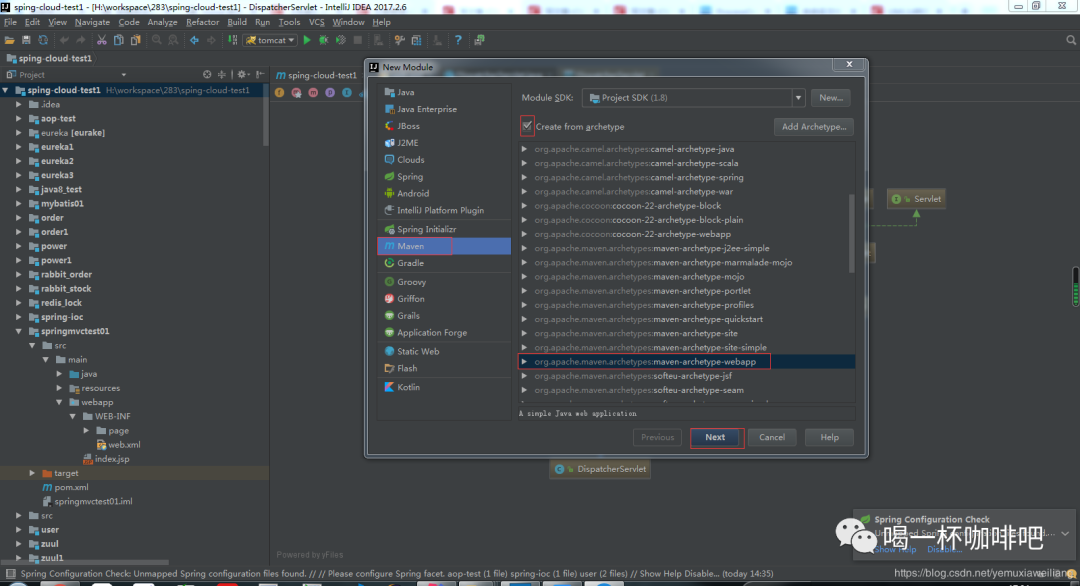Toggle the orange fields diagram icon
1080x586 pixels.
(x=280, y=92)
